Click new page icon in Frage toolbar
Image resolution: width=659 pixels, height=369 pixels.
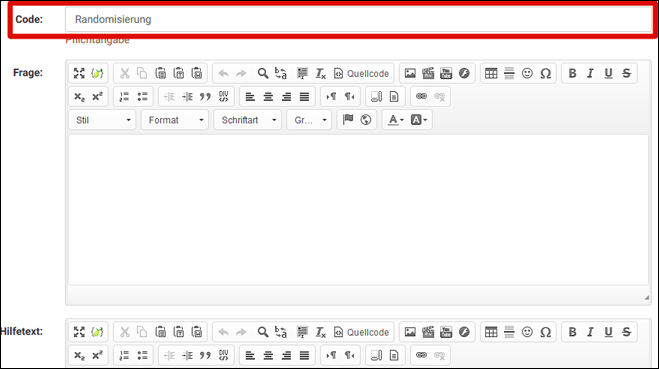tap(394, 97)
